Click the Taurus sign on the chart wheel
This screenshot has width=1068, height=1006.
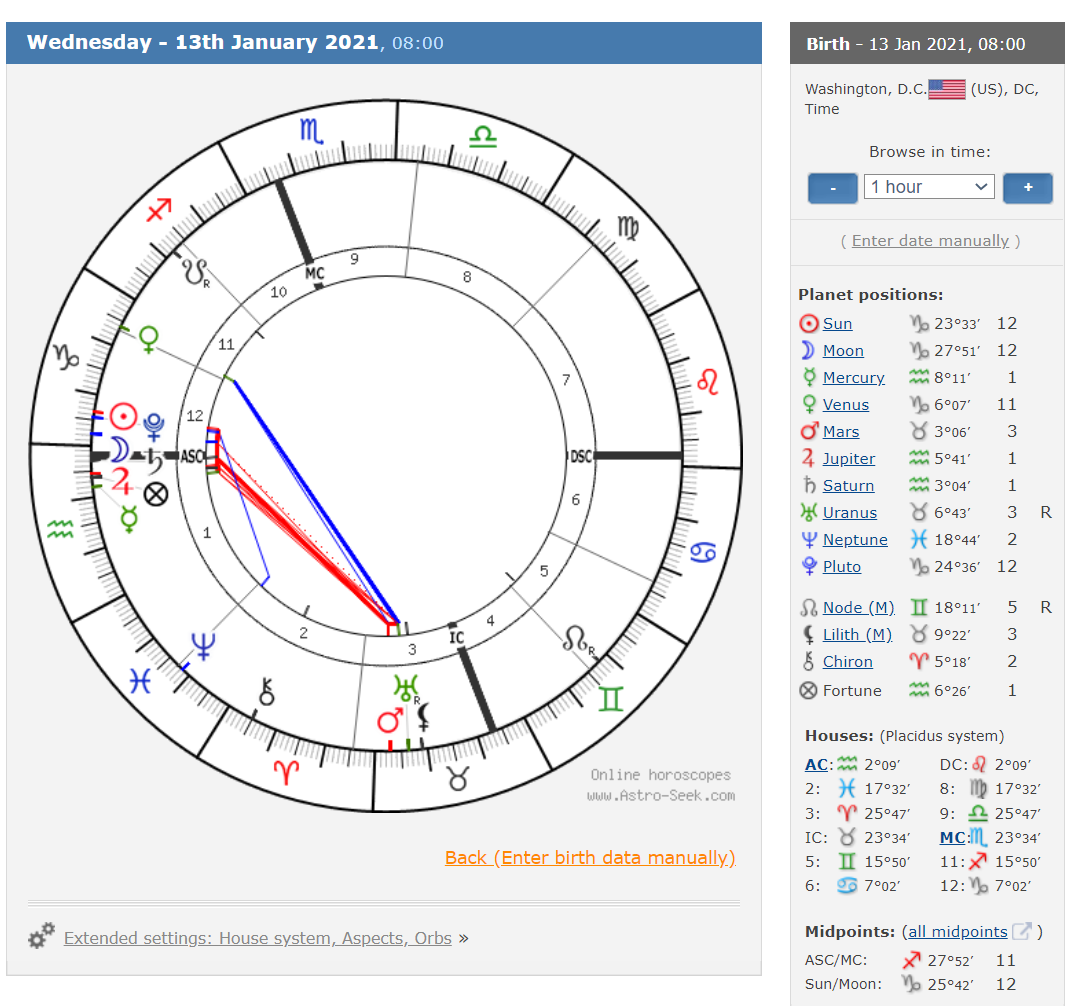458,779
